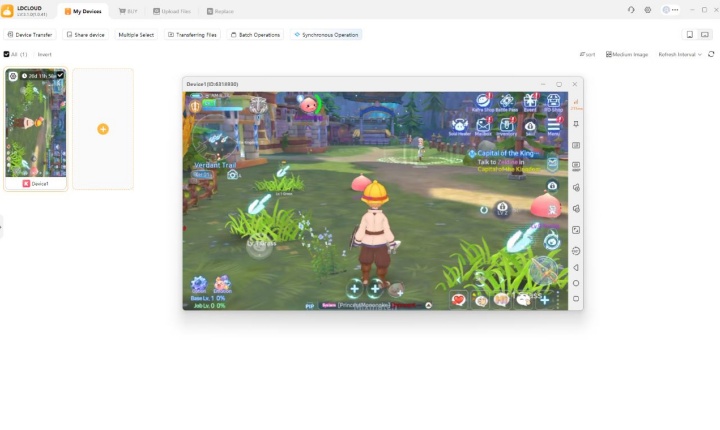The width and height of the screenshot is (720, 430).
Task: Open Transferring Files
Action: pos(192,34)
